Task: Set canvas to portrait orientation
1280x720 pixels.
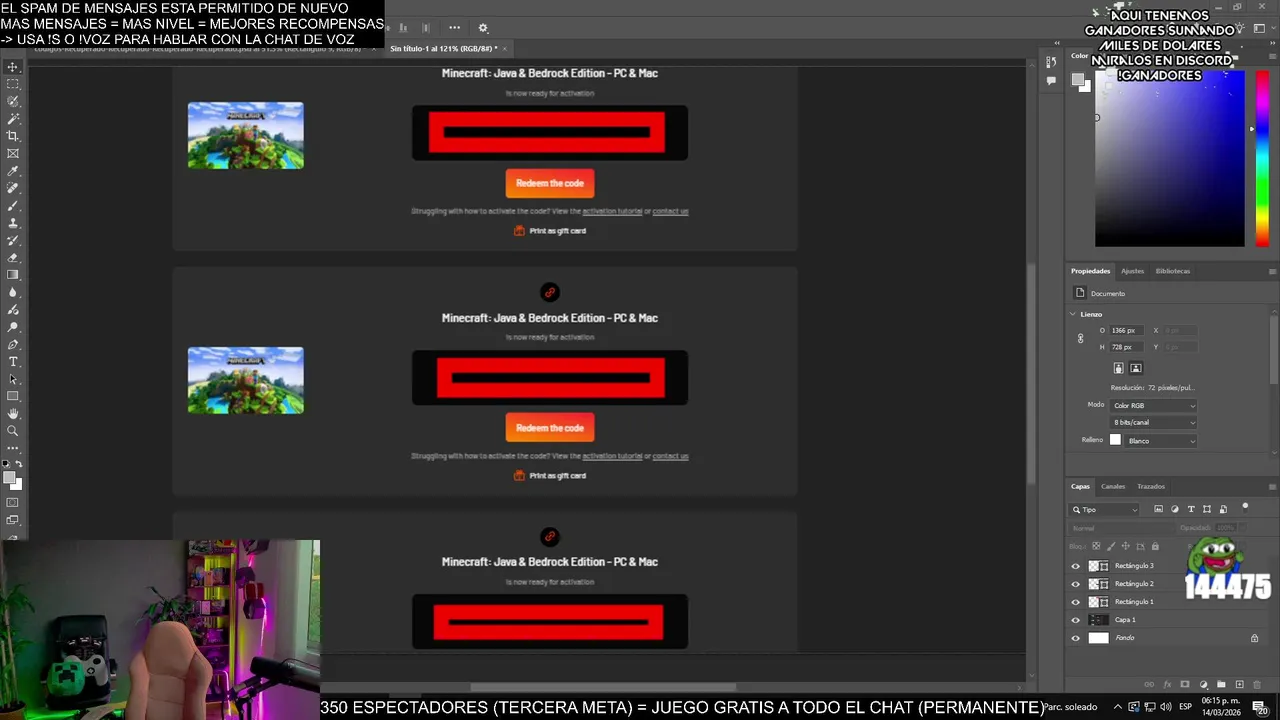Action: (1118, 368)
